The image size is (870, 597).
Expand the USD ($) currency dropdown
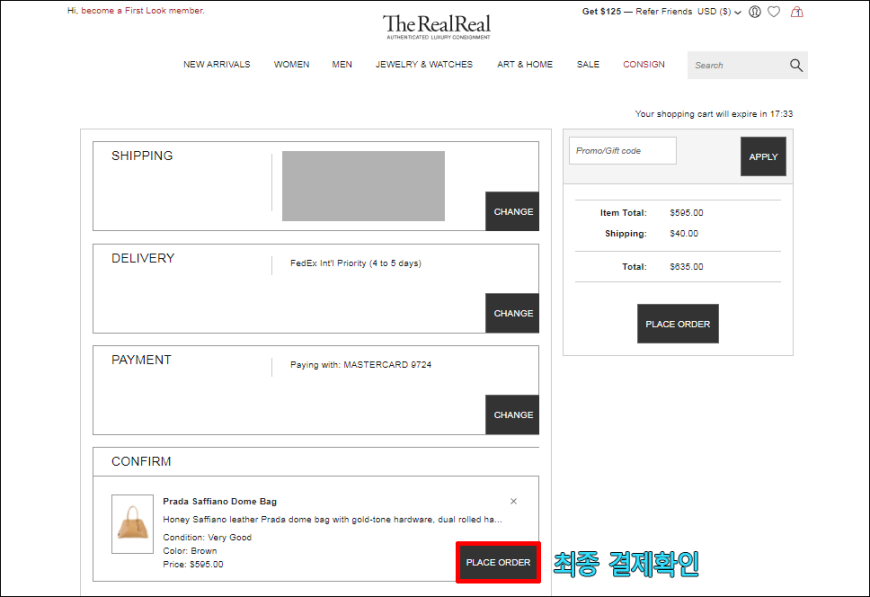[719, 12]
